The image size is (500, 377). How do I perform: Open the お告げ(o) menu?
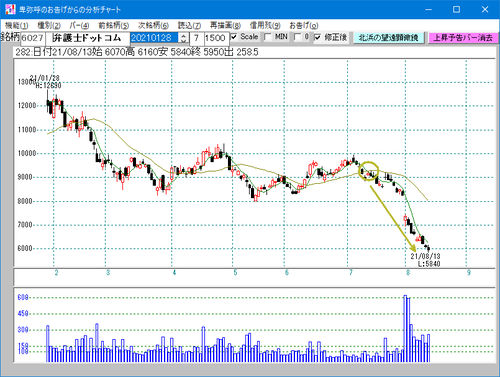click(x=304, y=25)
